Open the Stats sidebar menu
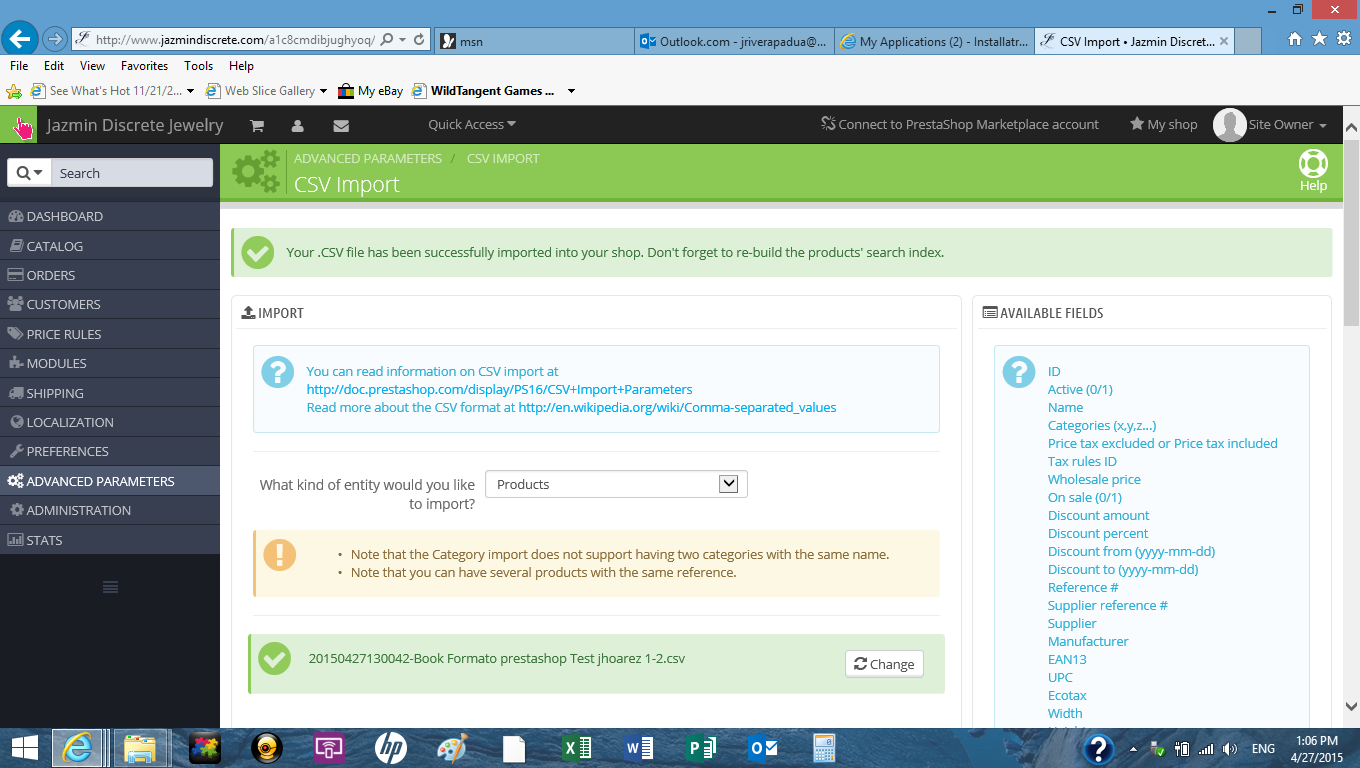The image size is (1360, 768). (x=110, y=540)
